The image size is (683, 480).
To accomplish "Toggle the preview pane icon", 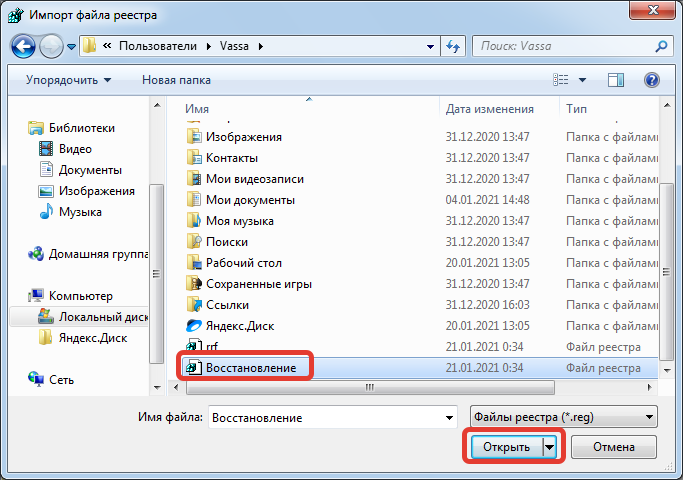I will 615,80.
